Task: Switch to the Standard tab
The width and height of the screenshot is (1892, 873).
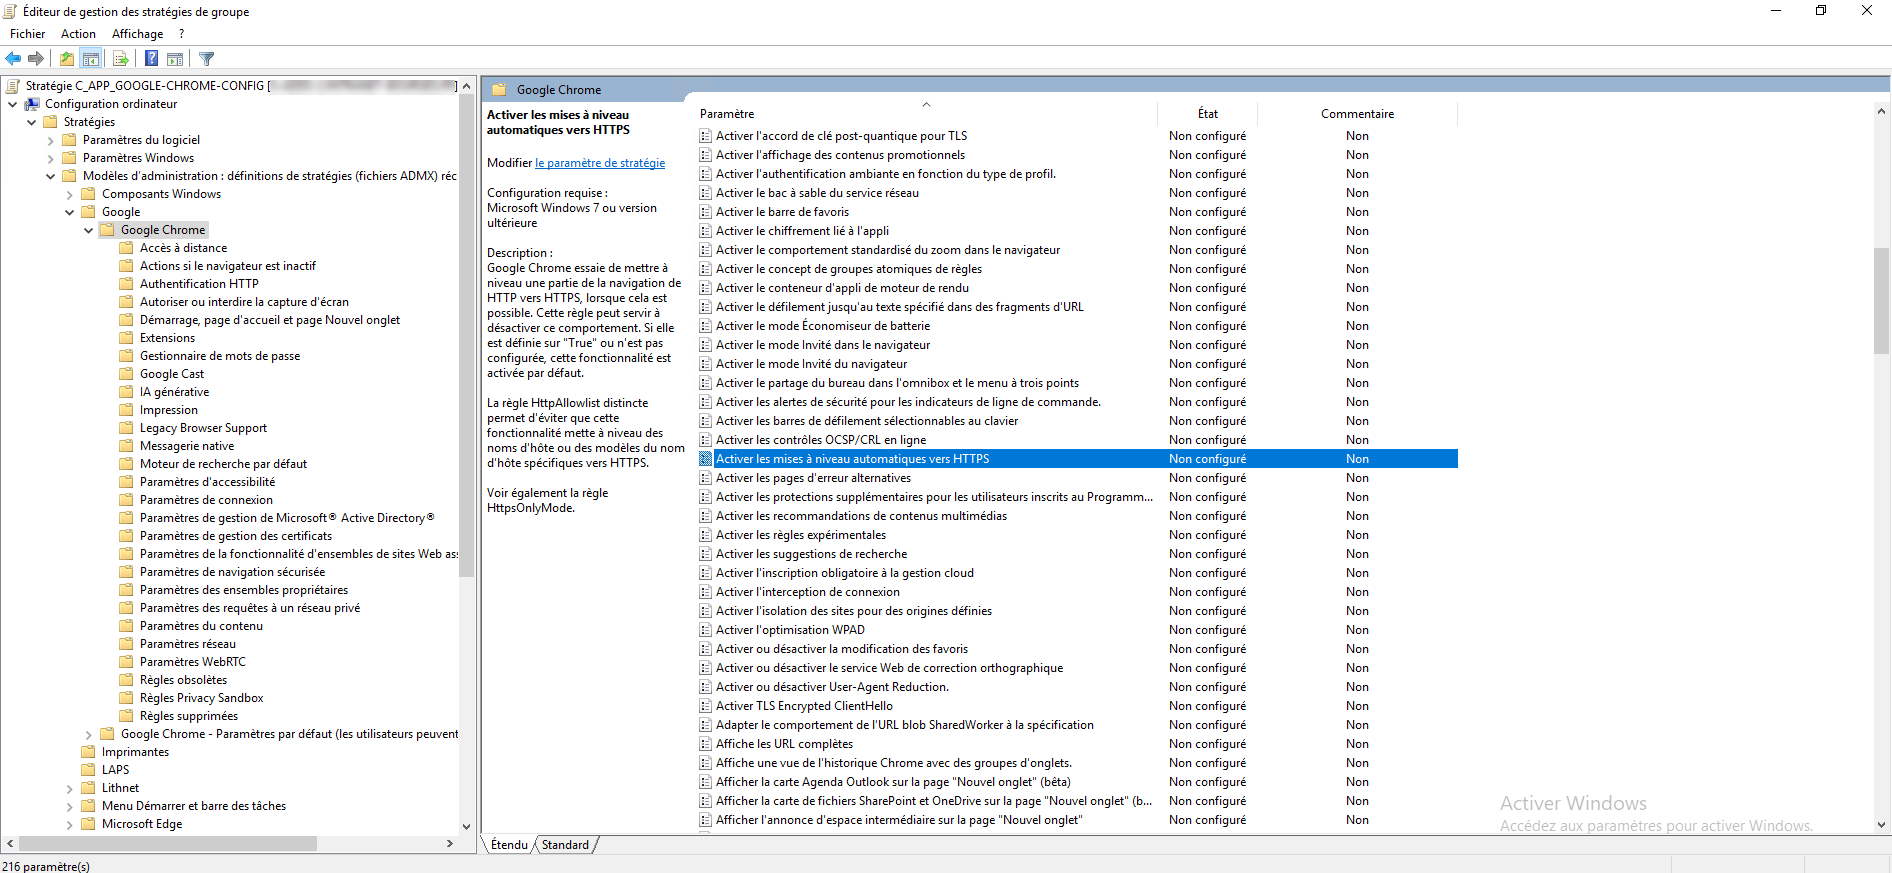Action: 565,845
